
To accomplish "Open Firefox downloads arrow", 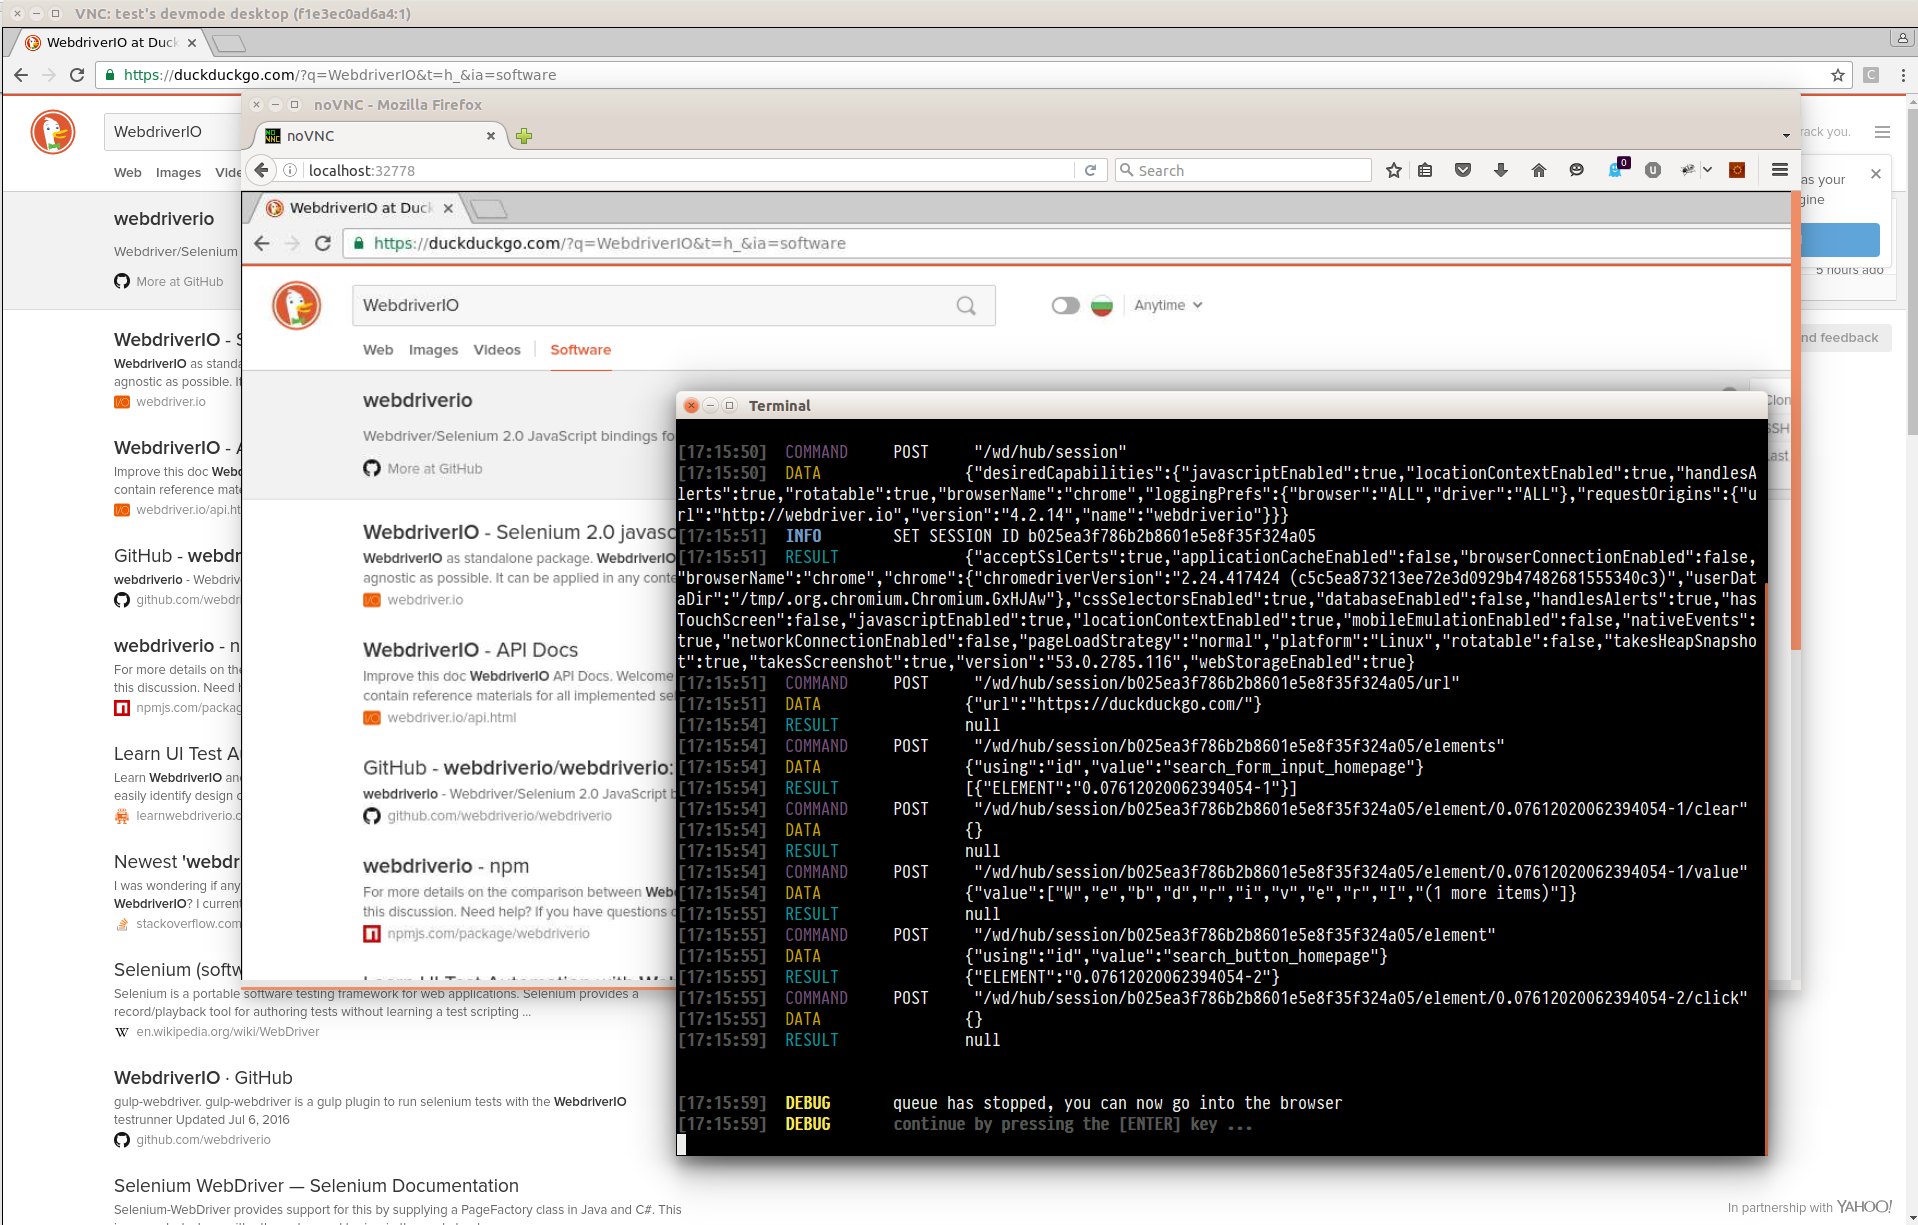I will 1501,170.
